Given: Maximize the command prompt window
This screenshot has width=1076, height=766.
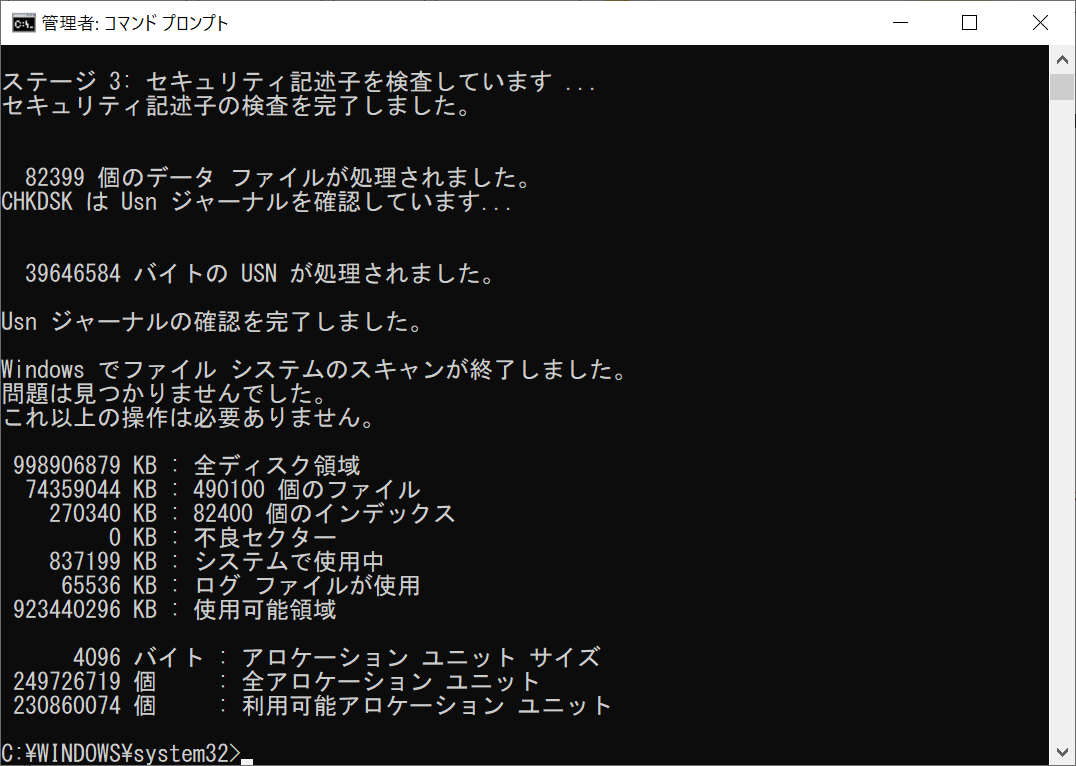Looking at the screenshot, I should click(970, 23).
